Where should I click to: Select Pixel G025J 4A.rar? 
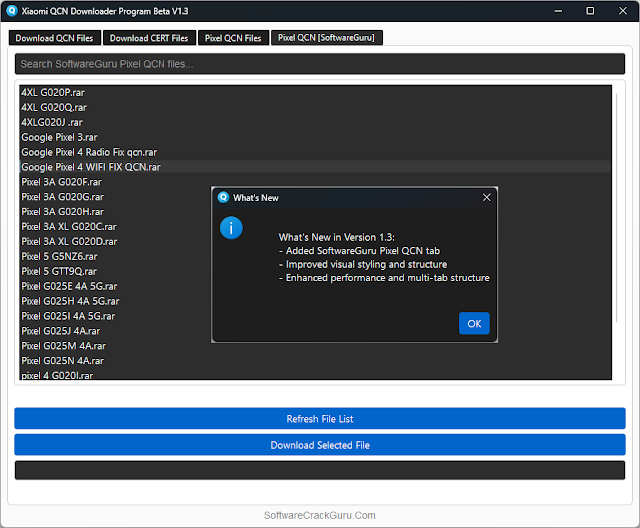[315, 331]
